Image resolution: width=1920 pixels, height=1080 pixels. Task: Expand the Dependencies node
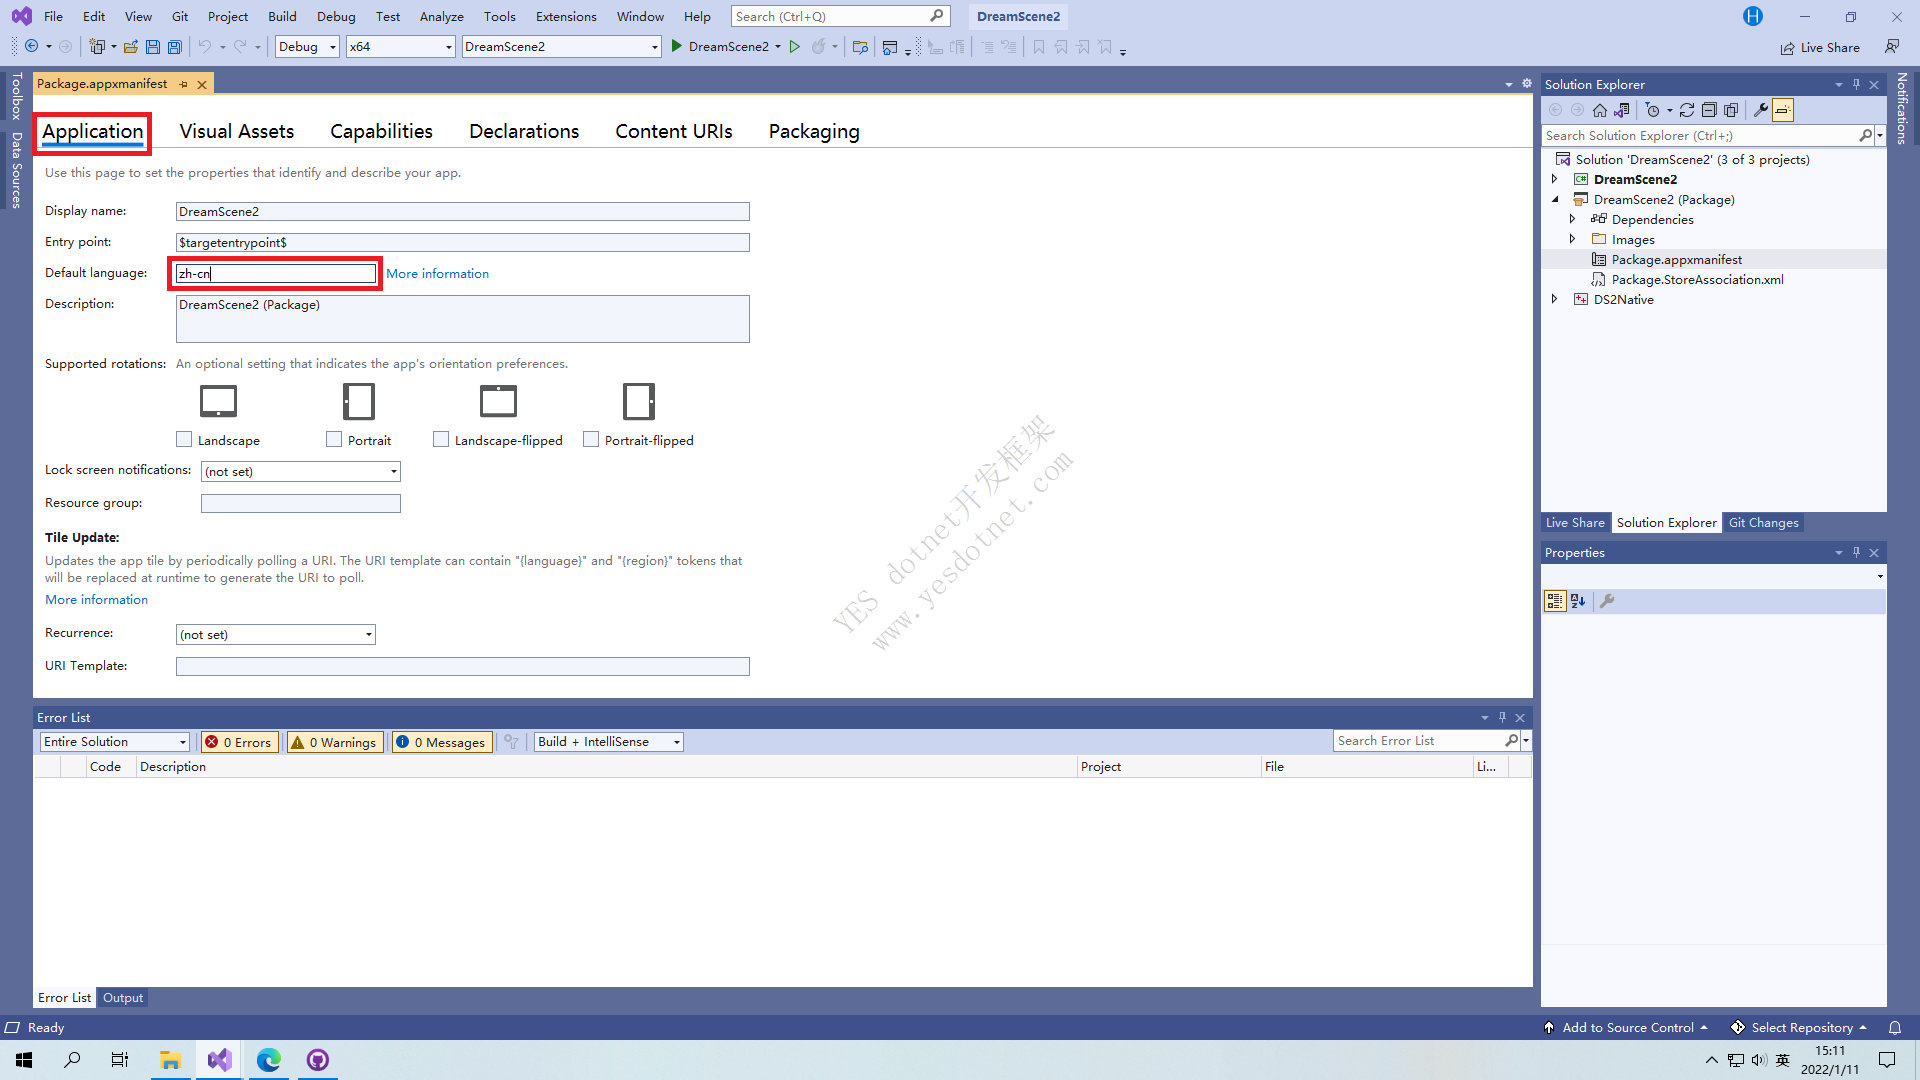click(x=1572, y=220)
